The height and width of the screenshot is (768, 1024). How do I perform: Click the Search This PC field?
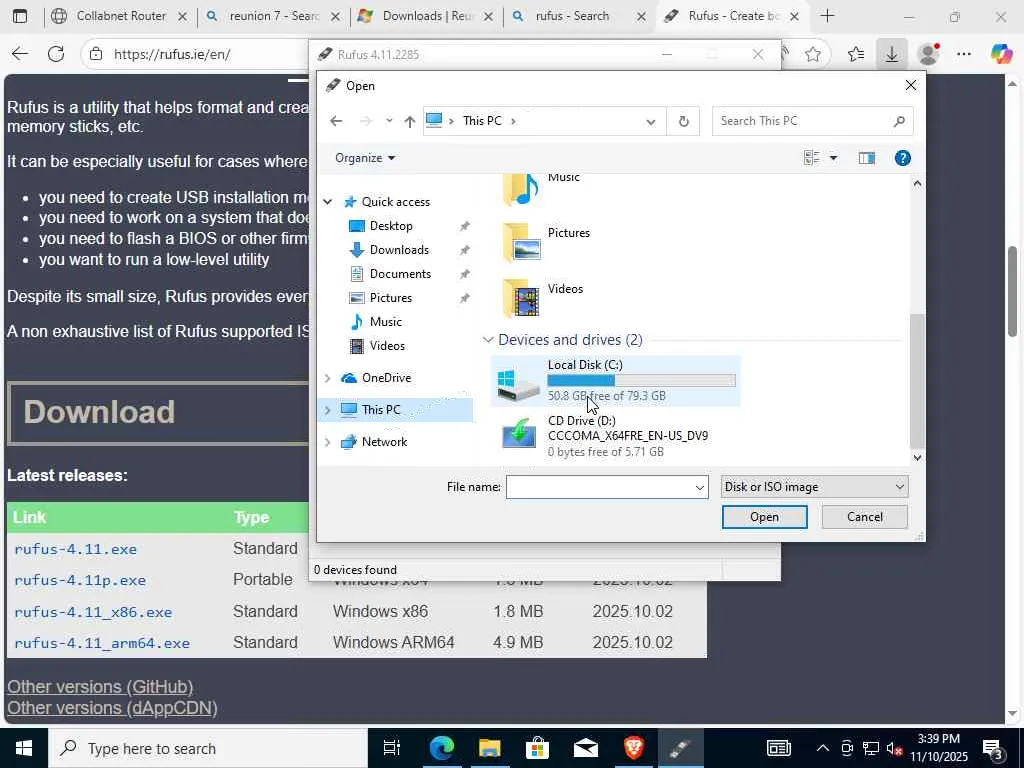click(812, 121)
